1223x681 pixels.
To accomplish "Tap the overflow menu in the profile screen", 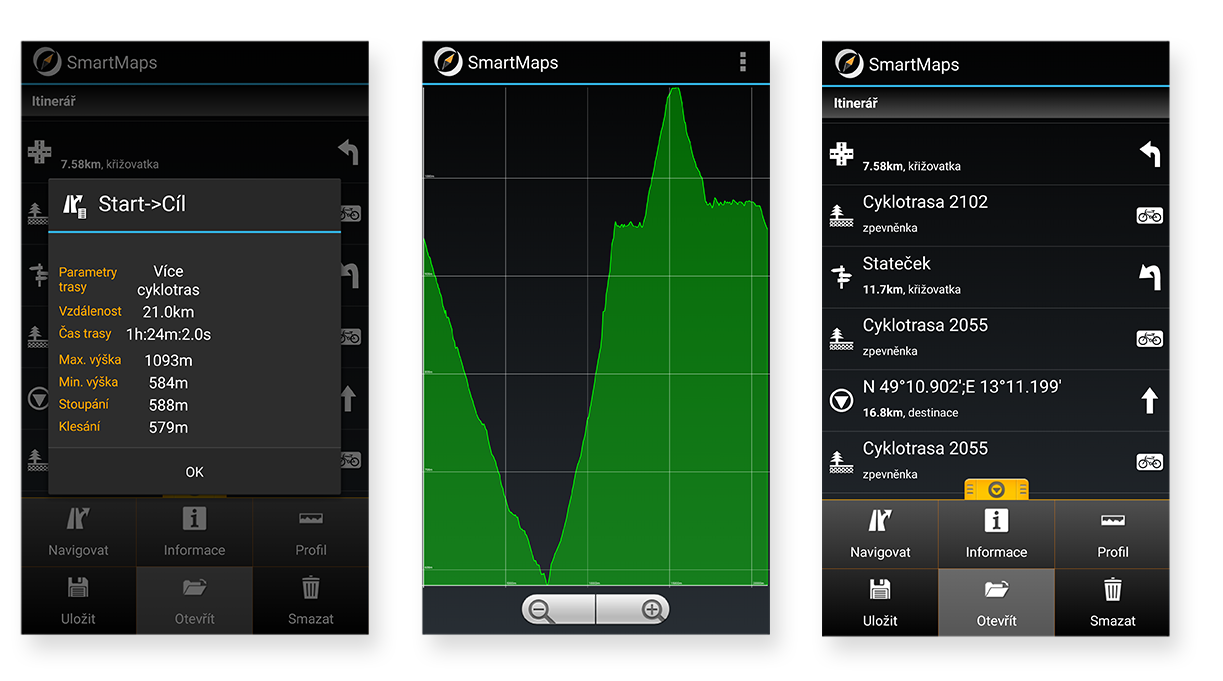I will 742,62.
